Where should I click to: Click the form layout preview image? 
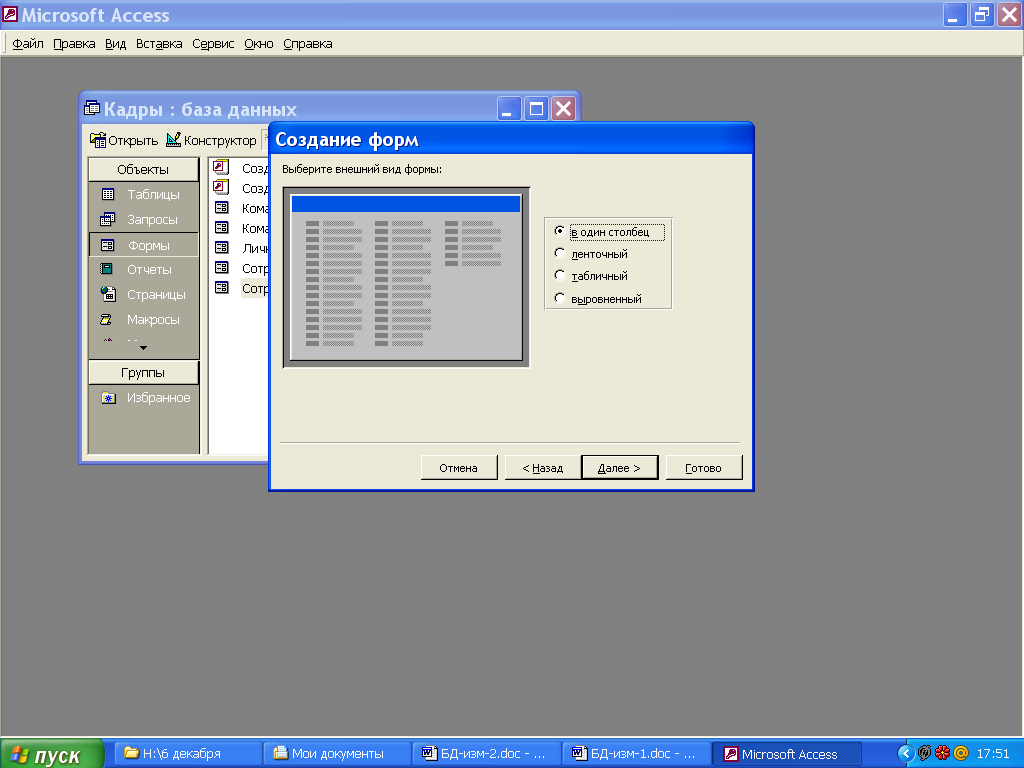click(406, 278)
